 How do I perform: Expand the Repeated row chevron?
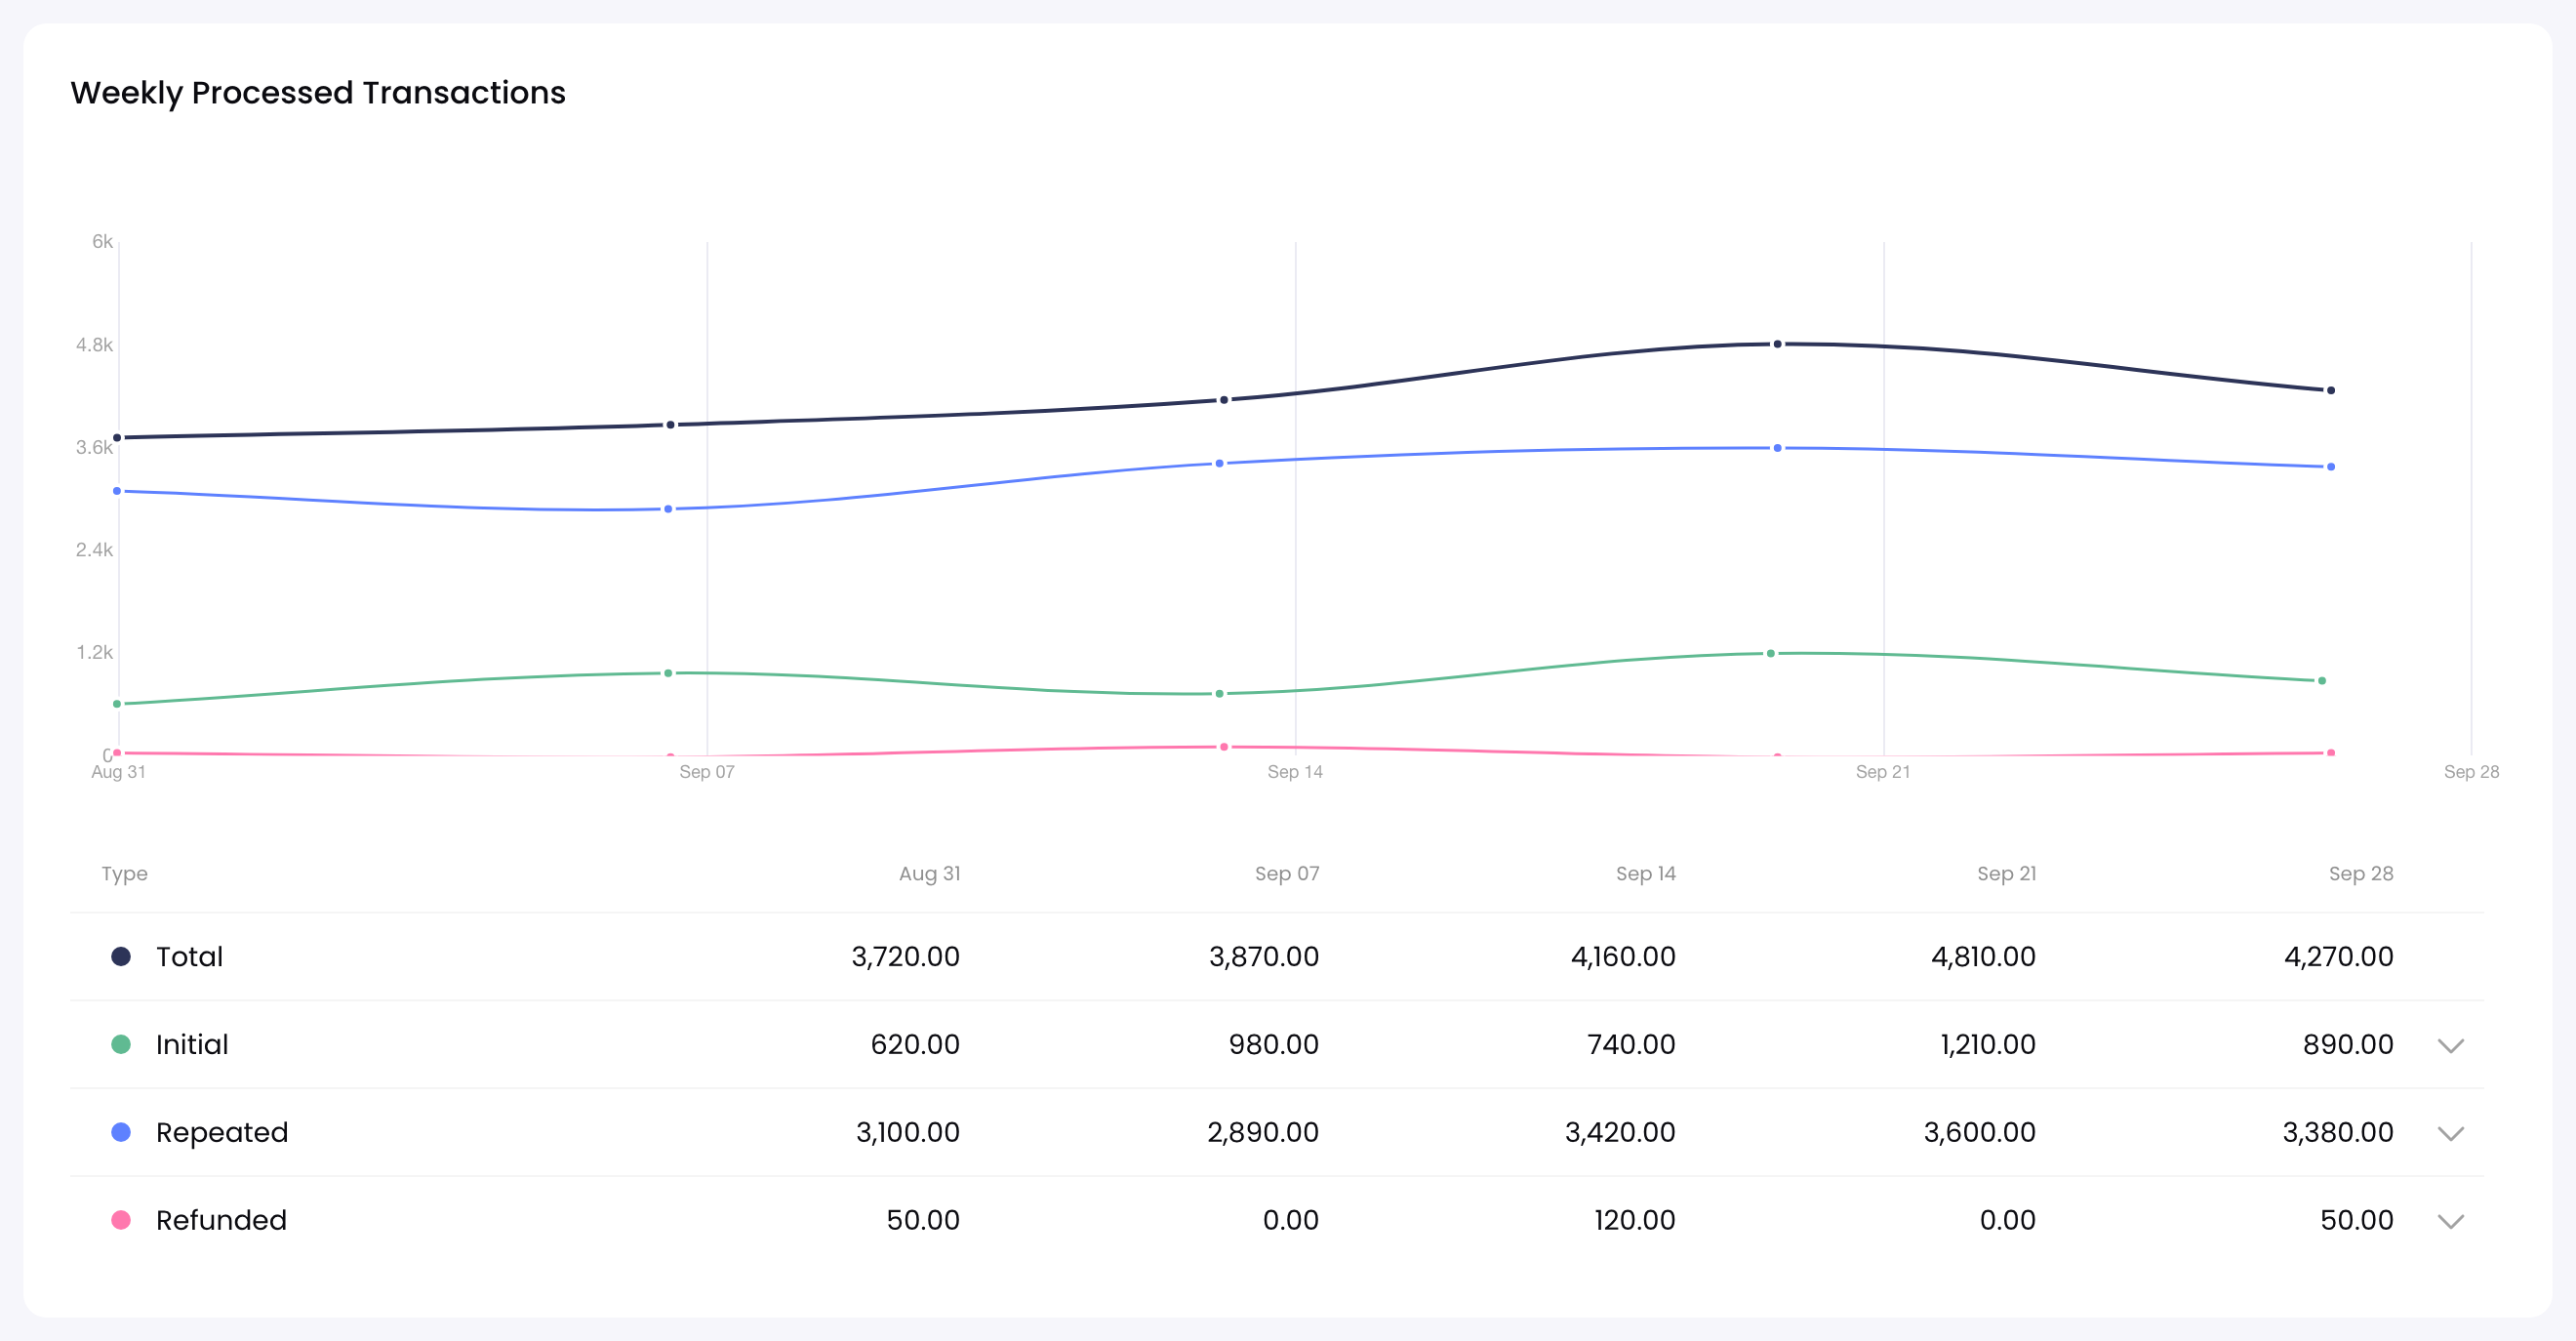point(2450,1133)
